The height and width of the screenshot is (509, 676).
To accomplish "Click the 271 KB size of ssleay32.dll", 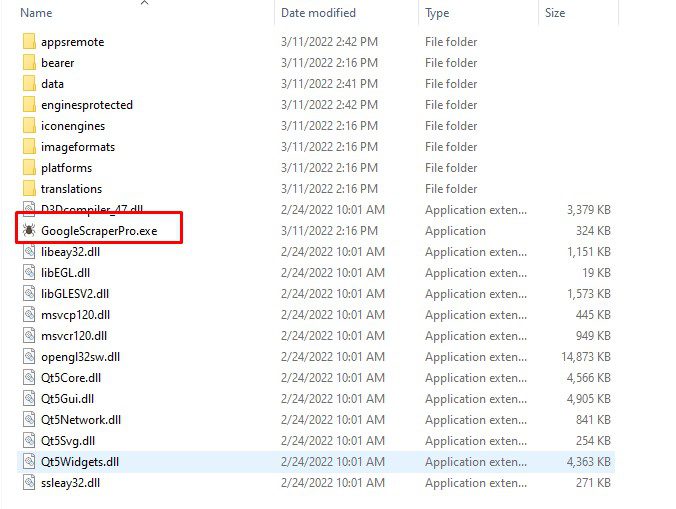I will 593,483.
